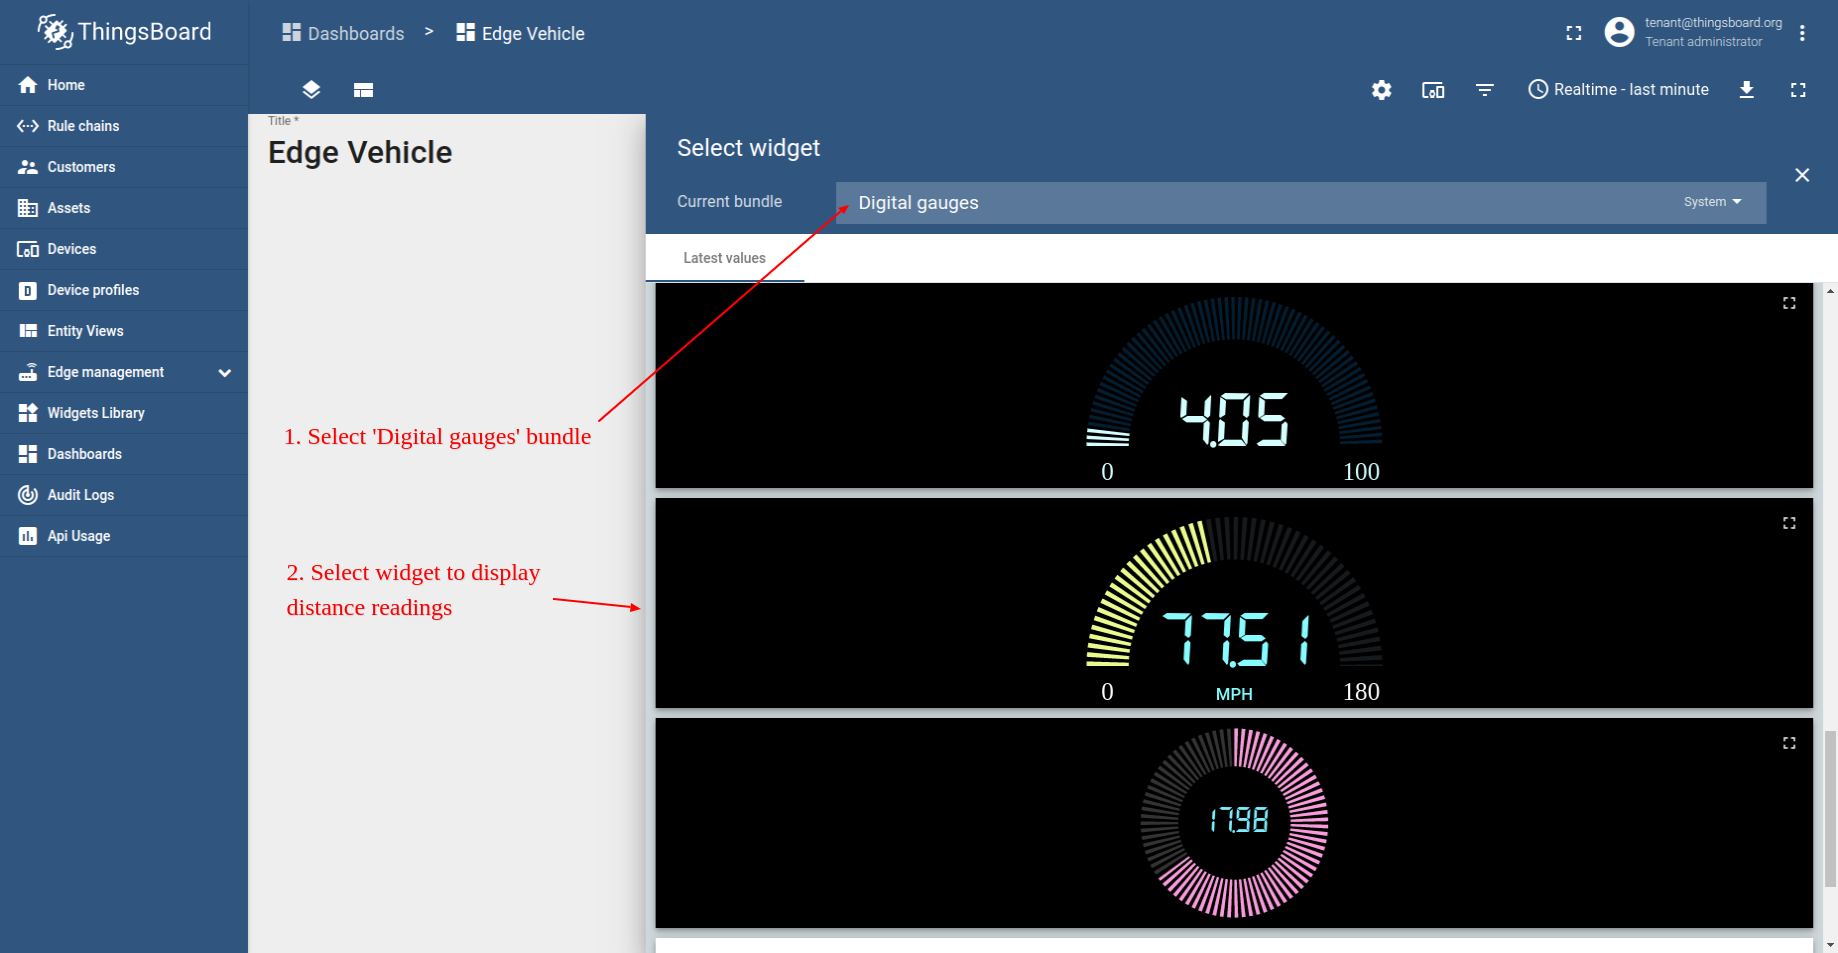Screen dimensions: 1838x953
Task: Click the scrollbar down arrow
Action: coord(1830,945)
